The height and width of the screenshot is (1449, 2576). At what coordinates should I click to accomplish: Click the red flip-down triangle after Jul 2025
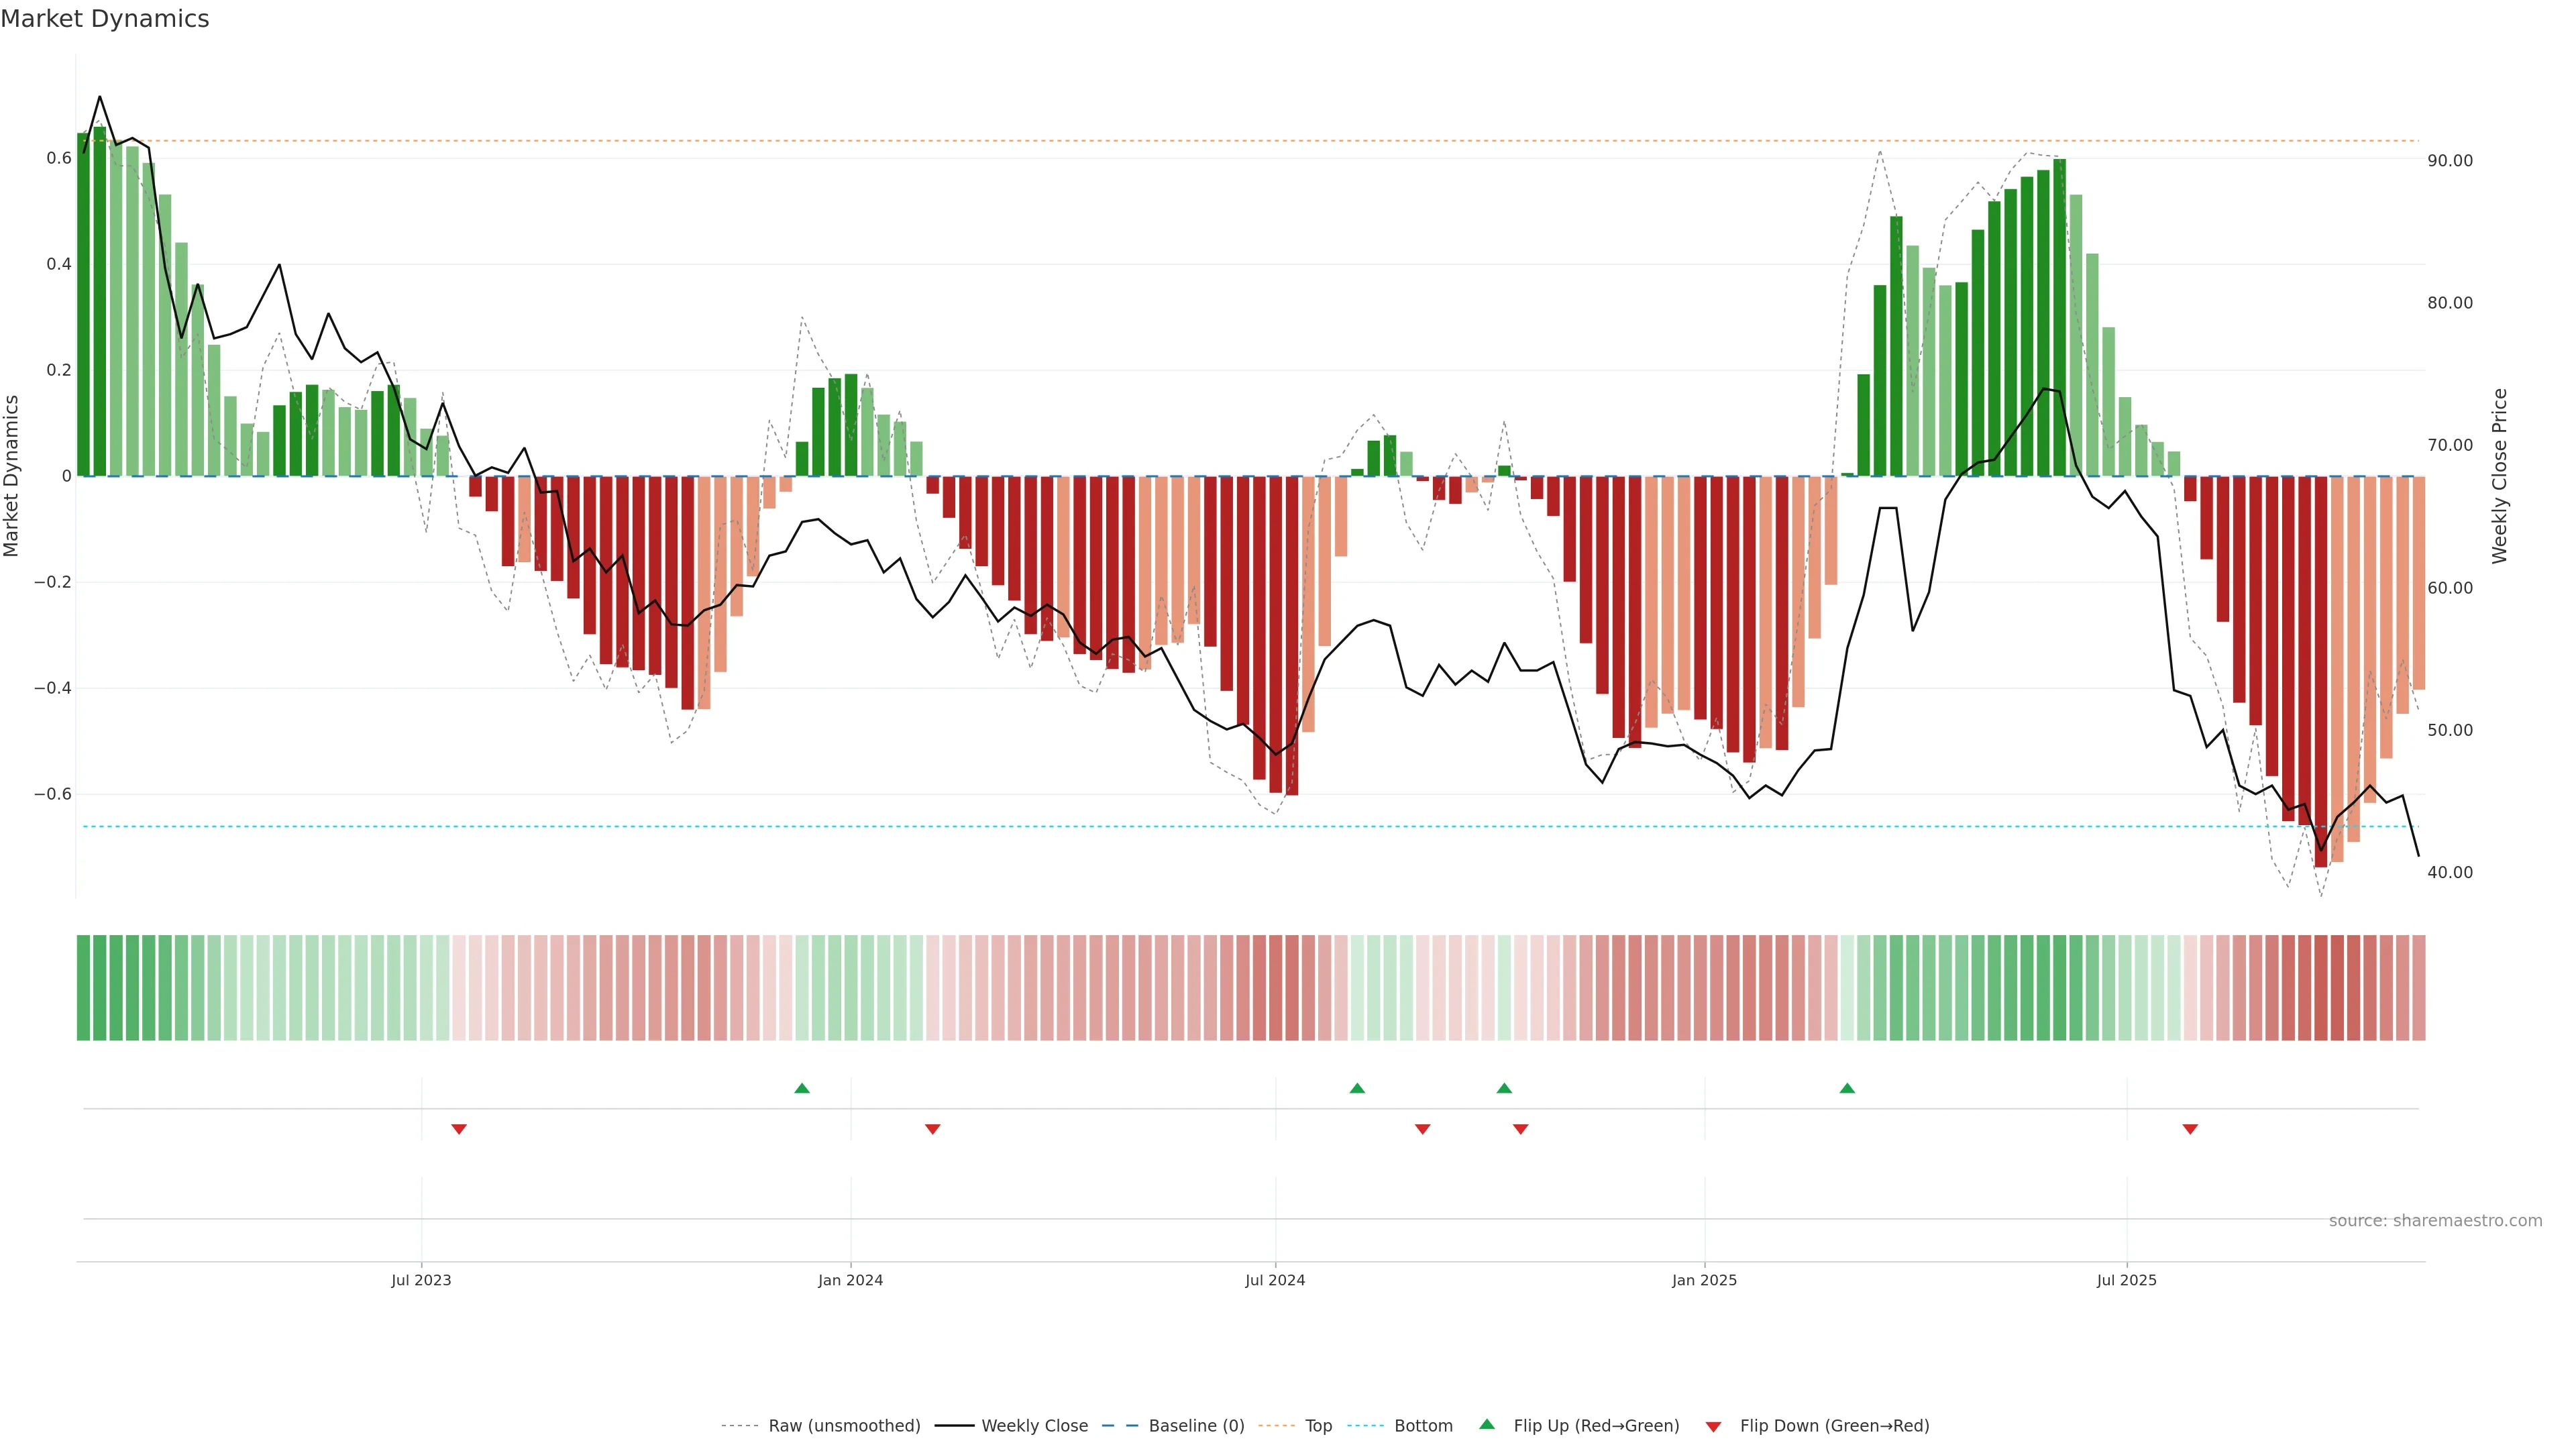2190,1129
